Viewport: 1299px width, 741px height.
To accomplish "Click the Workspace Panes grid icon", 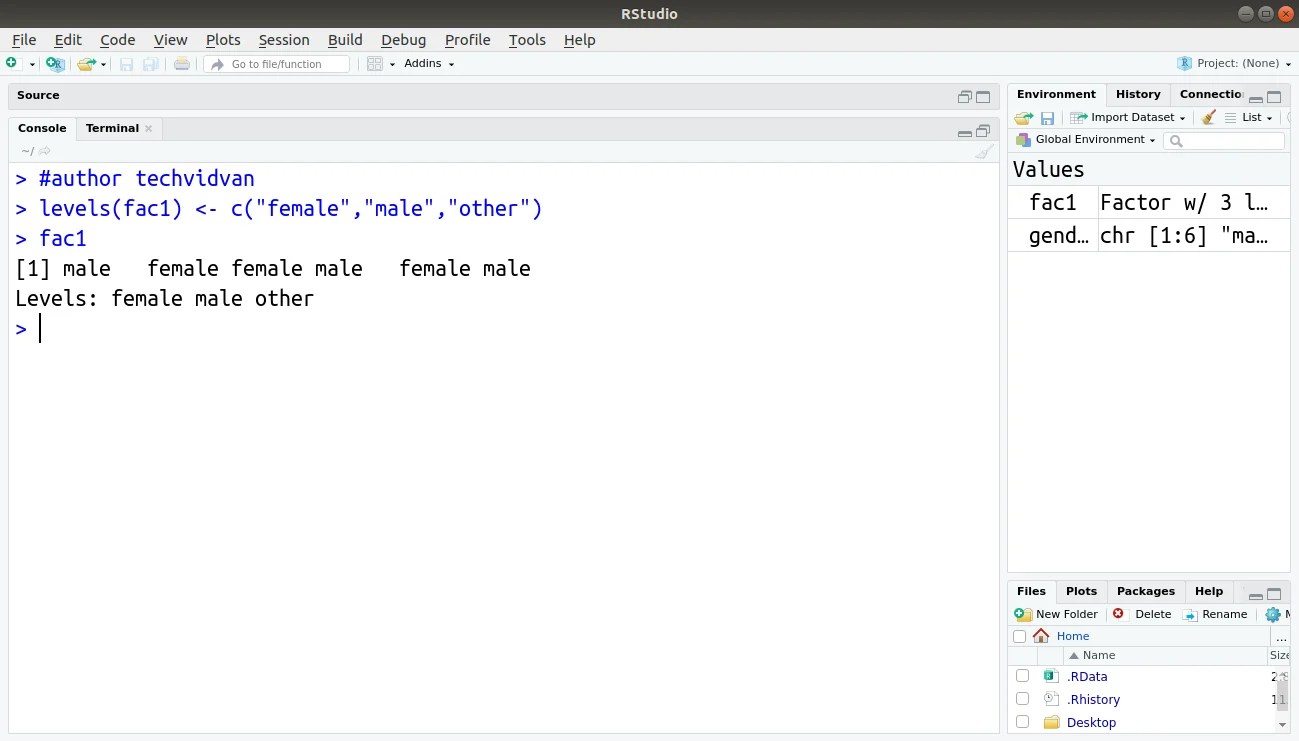I will 375,64.
